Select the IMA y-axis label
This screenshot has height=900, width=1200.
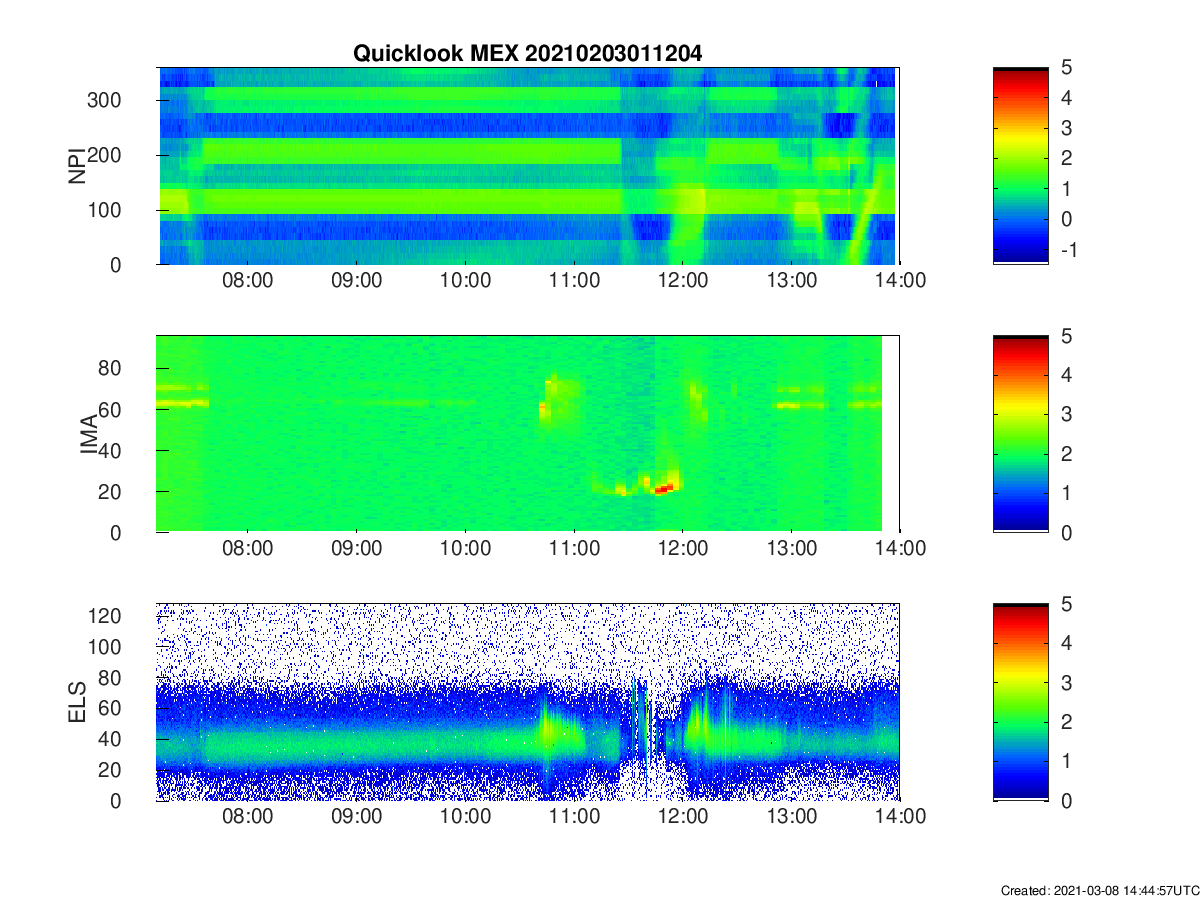(88, 434)
